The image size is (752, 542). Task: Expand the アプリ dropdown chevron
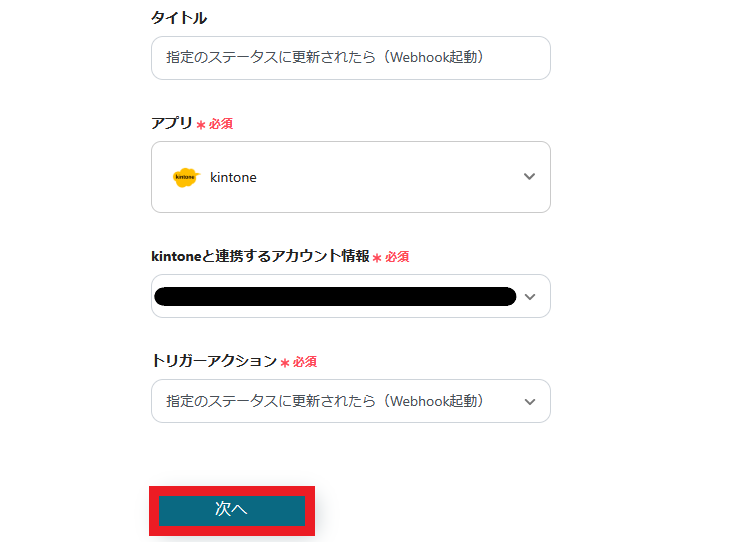point(529,177)
